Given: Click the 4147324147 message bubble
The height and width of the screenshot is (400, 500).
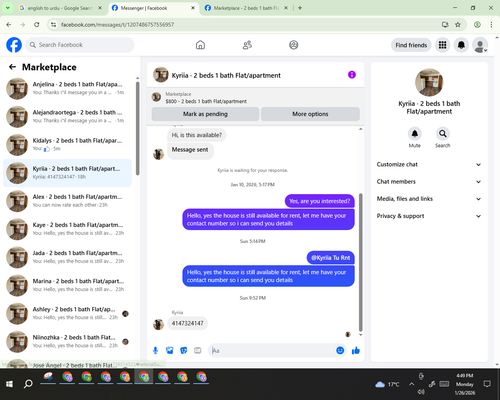Looking at the screenshot, I should click(187, 323).
